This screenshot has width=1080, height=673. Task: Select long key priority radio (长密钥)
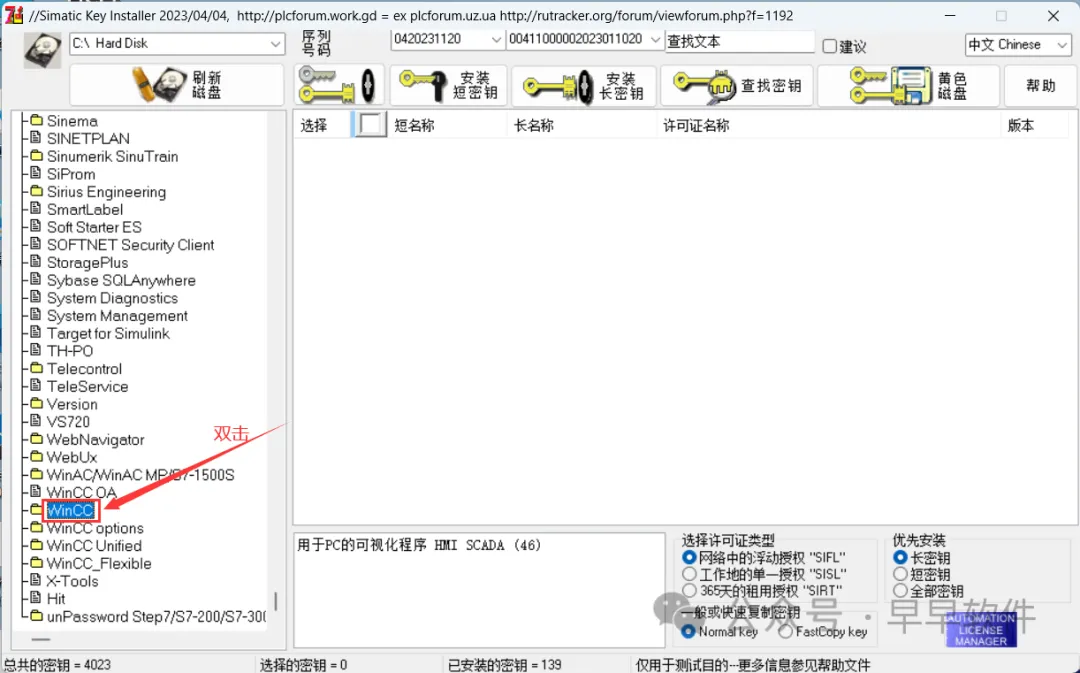900,557
